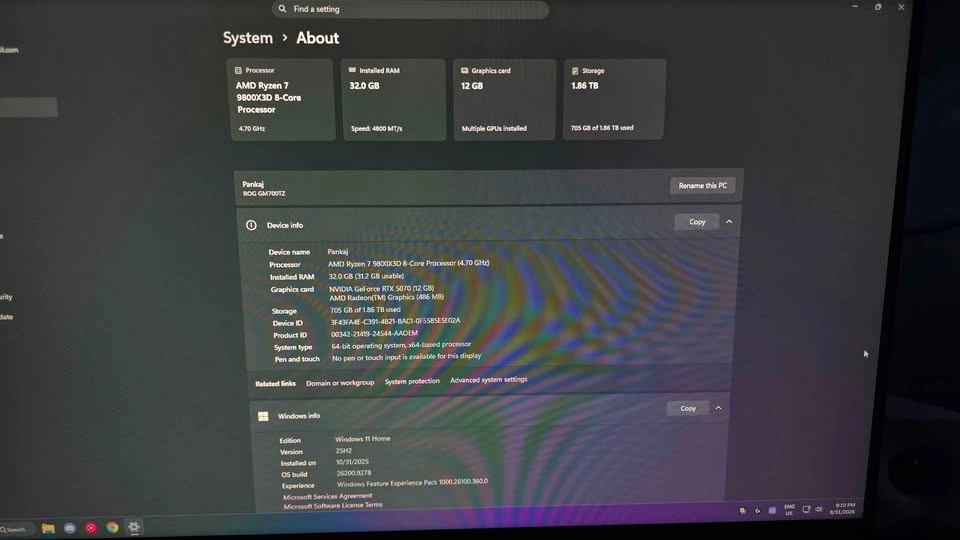Click the Graphics card icon on the card
The width and height of the screenshot is (960, 540).
point(465,71)
